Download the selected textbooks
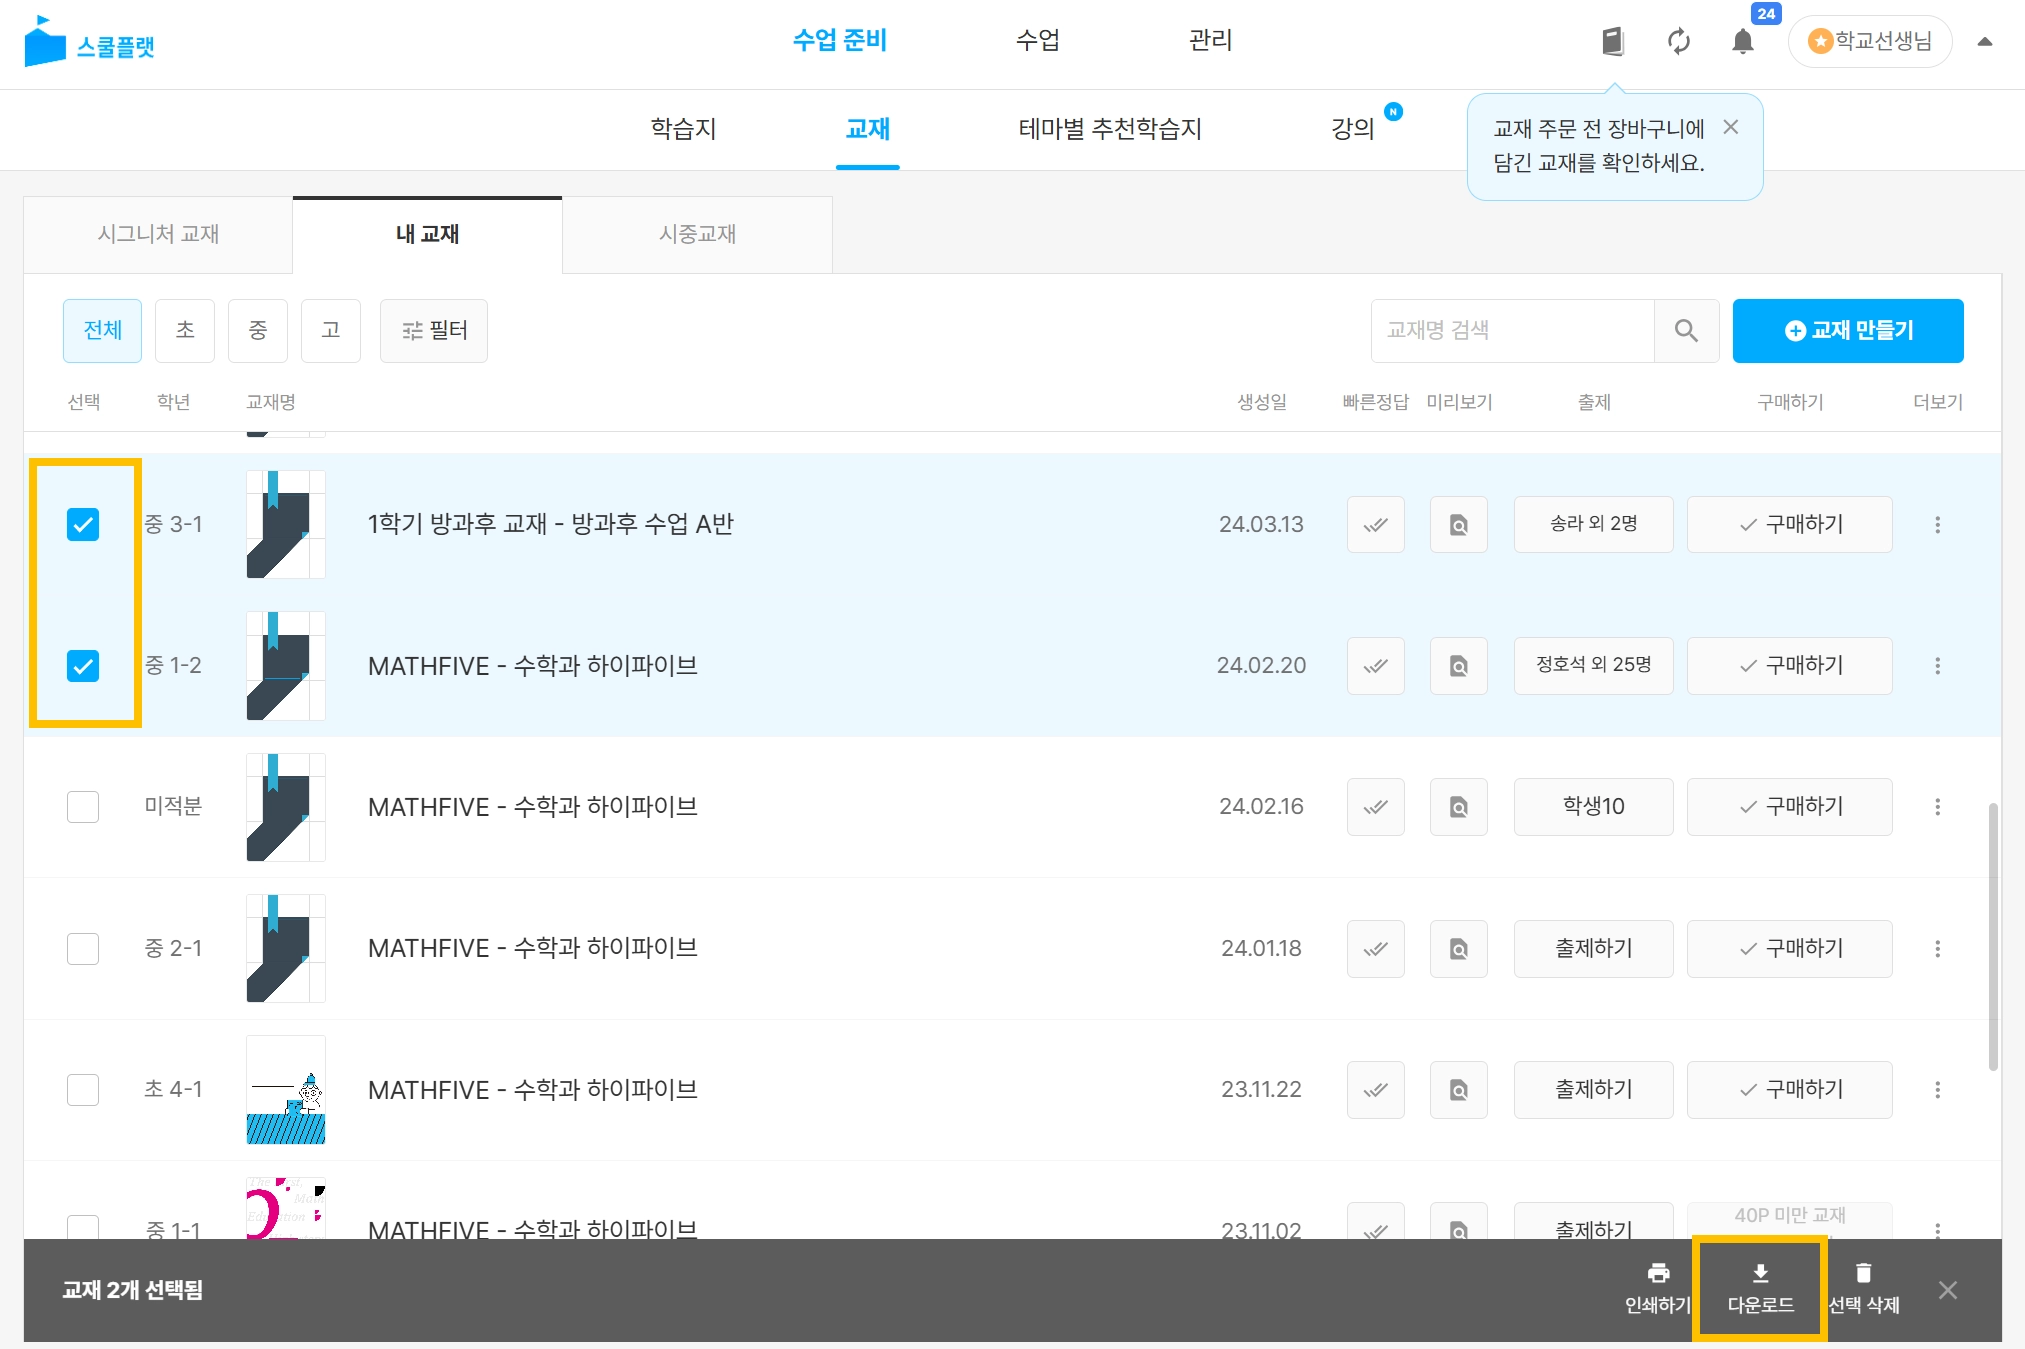 click(x=1760, y=1288)
